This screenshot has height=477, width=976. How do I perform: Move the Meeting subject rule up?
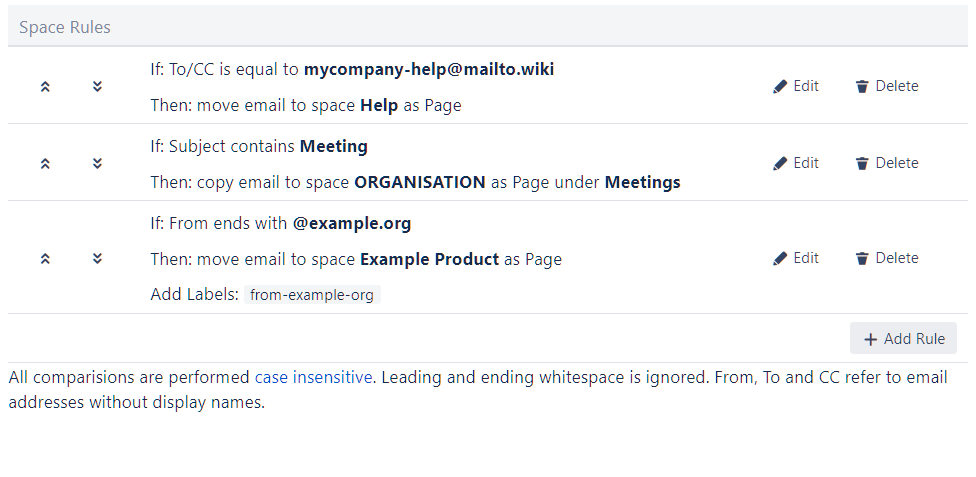tap(45, 163)
